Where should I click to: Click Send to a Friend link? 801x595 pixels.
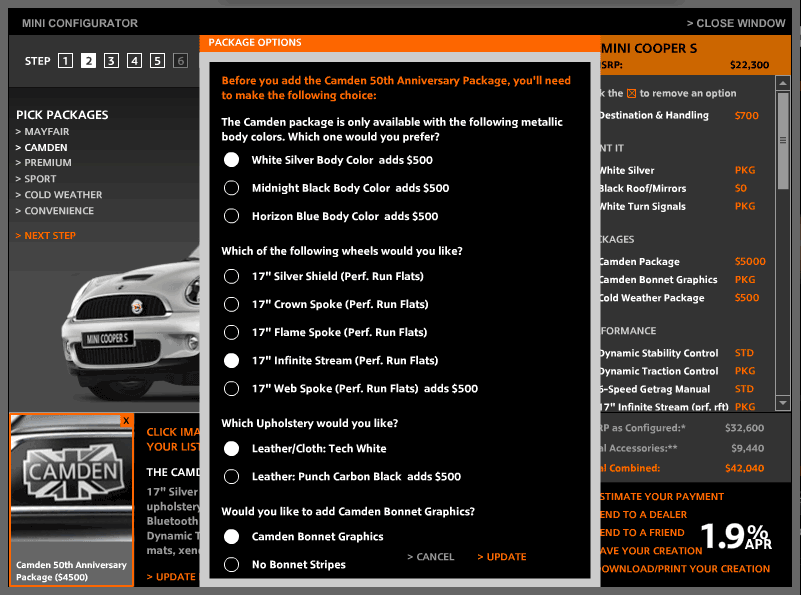643,532
